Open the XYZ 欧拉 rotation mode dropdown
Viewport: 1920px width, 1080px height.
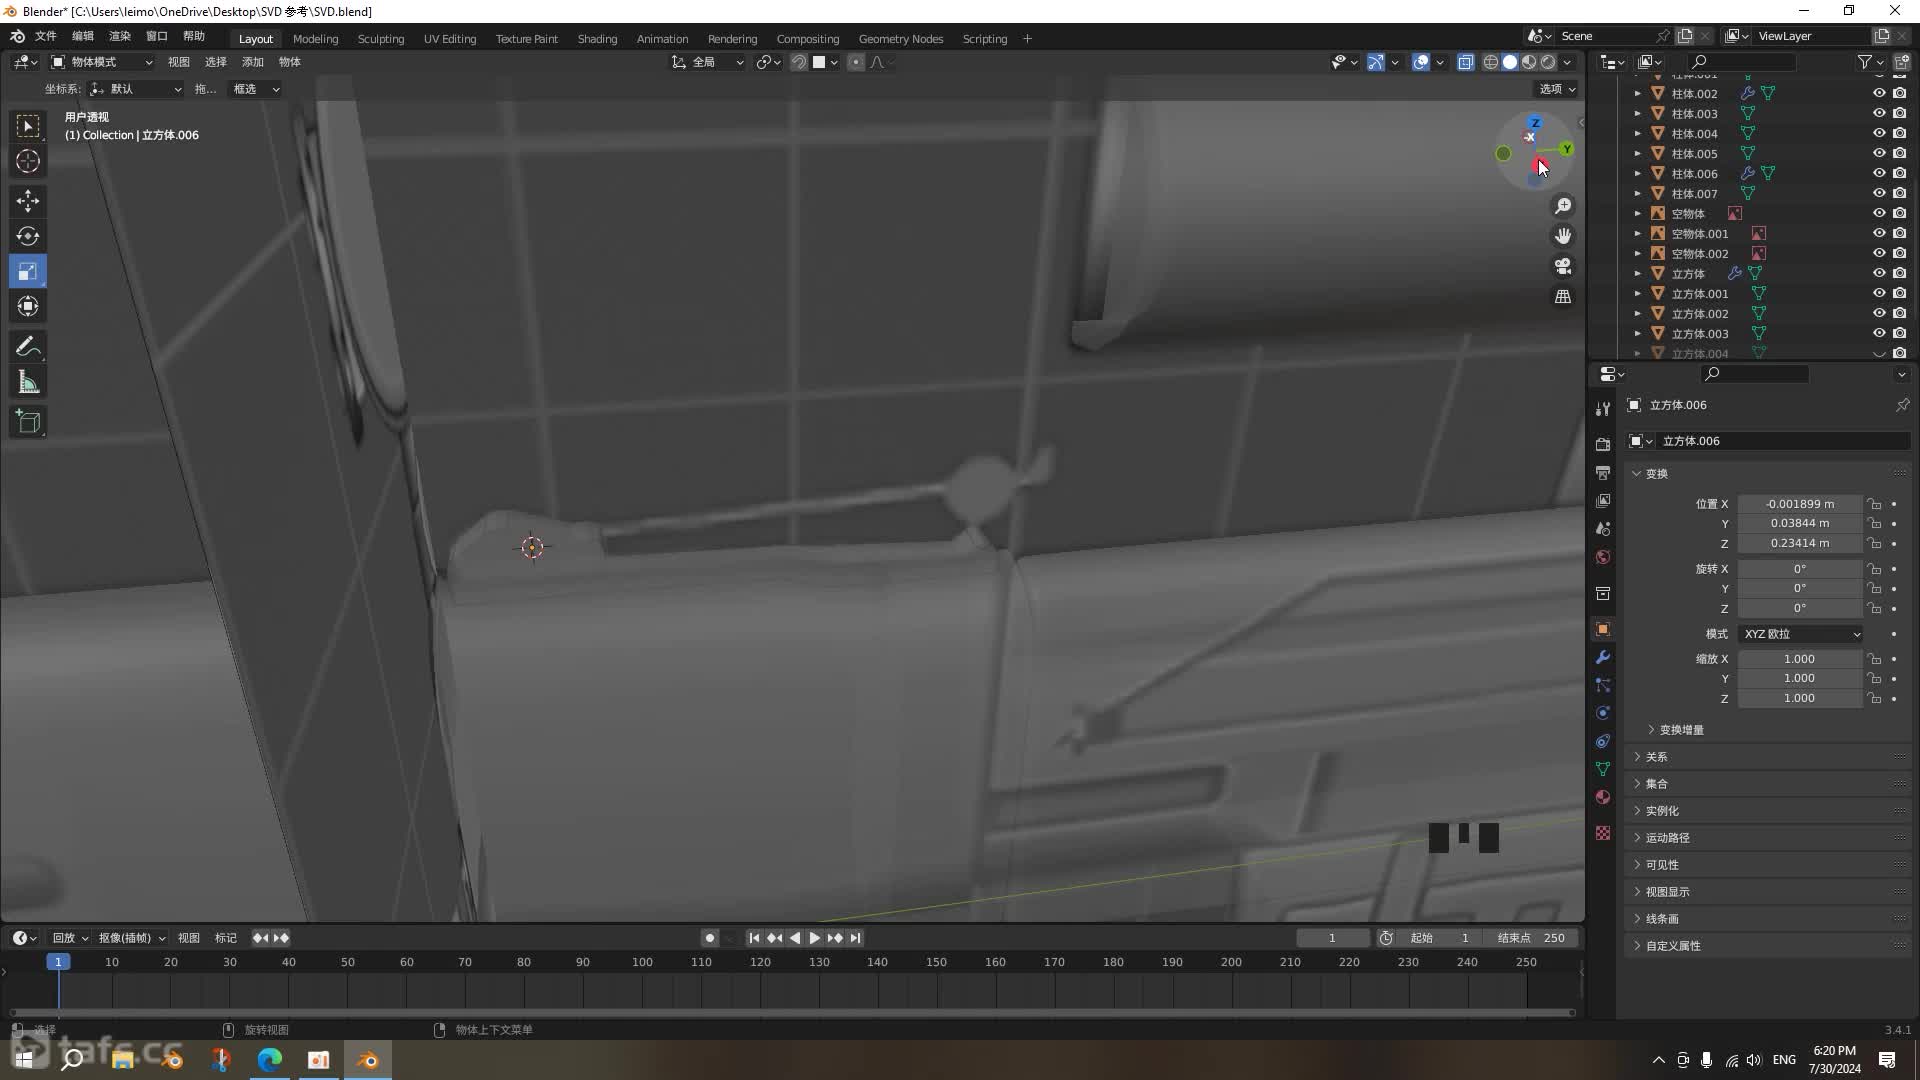click(x=1800, y=634)
